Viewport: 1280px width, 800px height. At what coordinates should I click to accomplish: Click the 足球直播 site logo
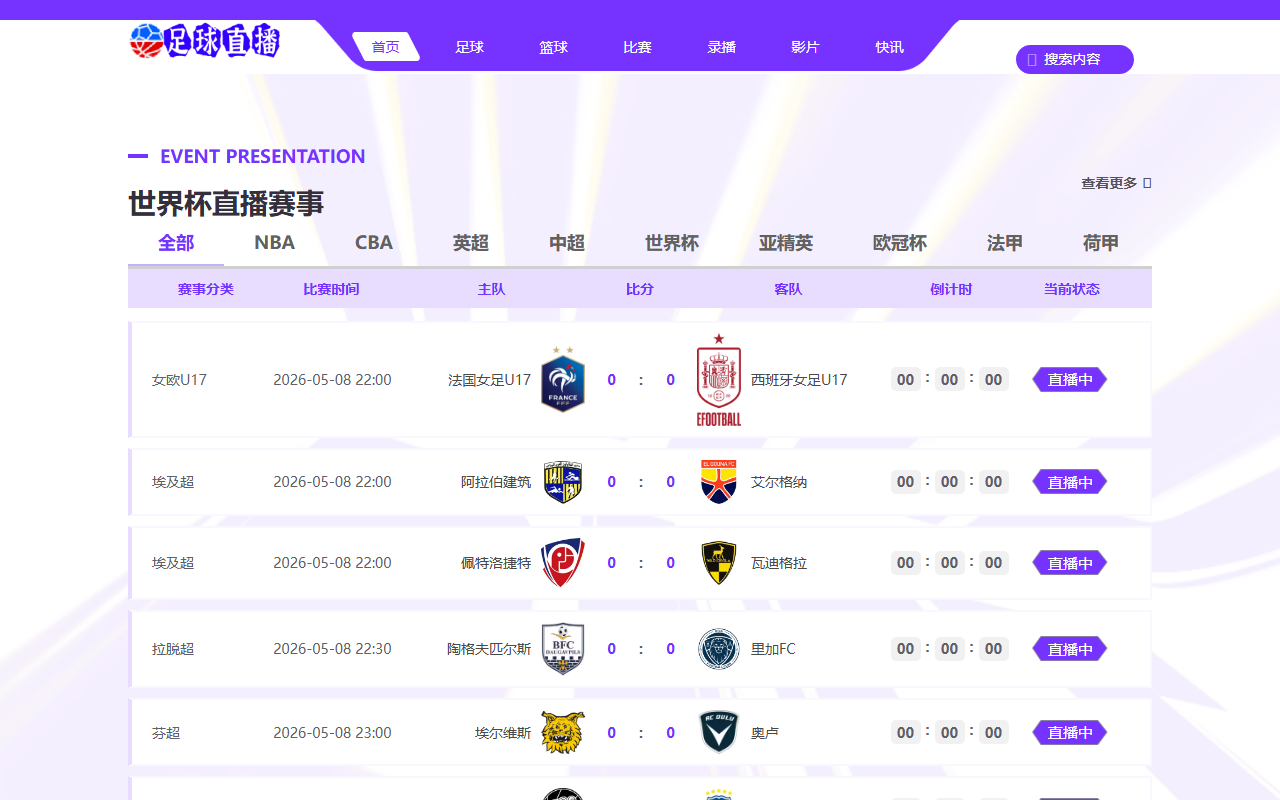click(205, 41)
